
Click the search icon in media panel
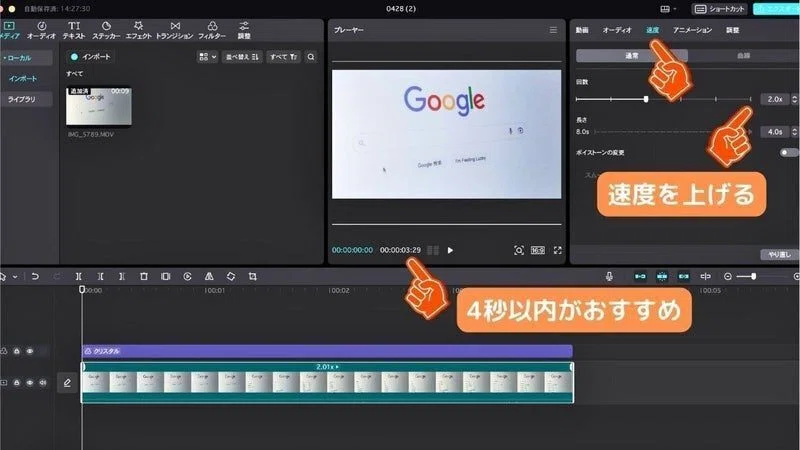tap(311, 57)
